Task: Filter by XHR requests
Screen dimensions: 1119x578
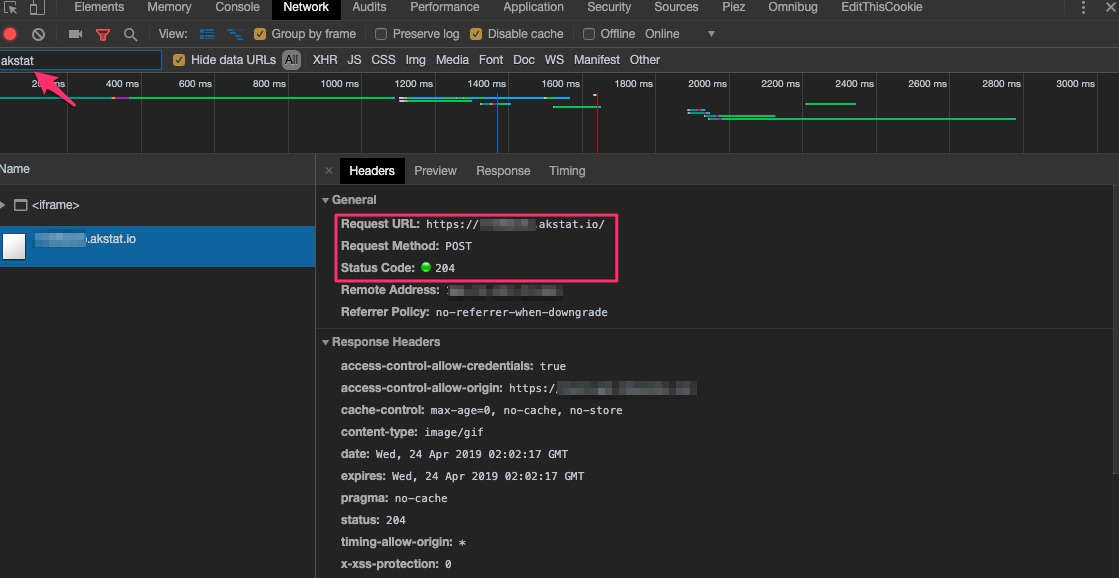Action: (325, 60)
